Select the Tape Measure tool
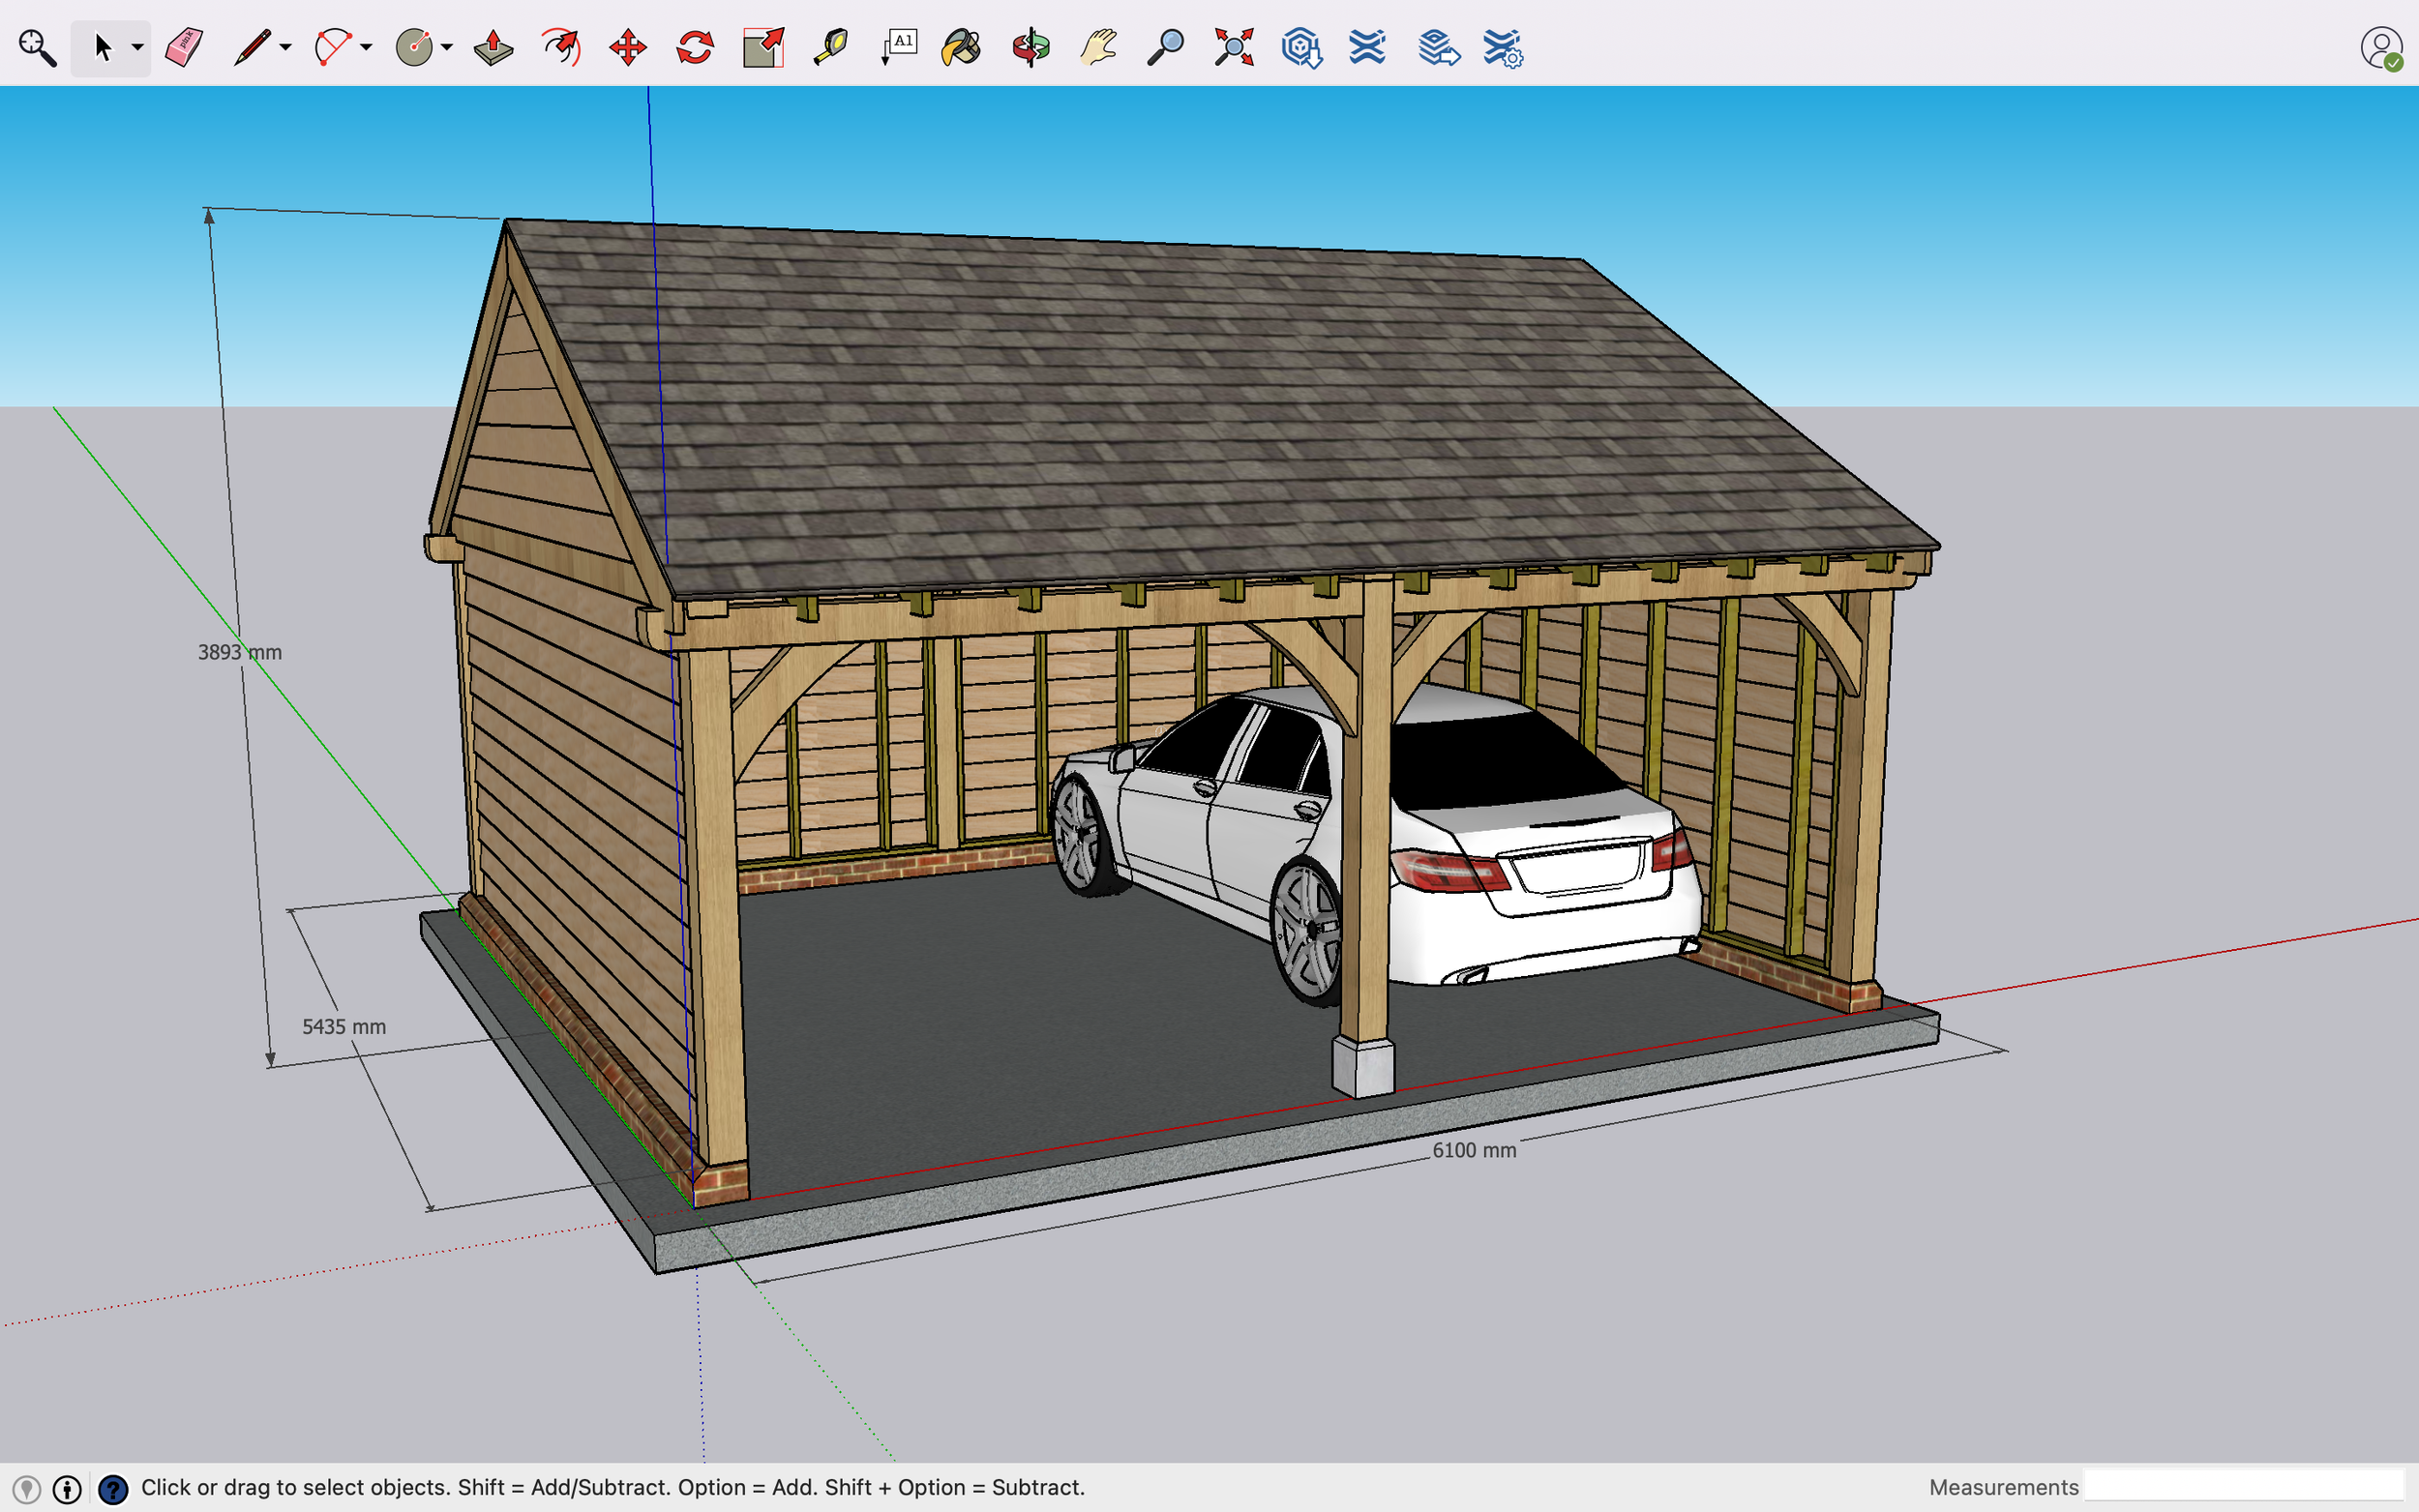The image size is (2419, 1512). (831, 47)
